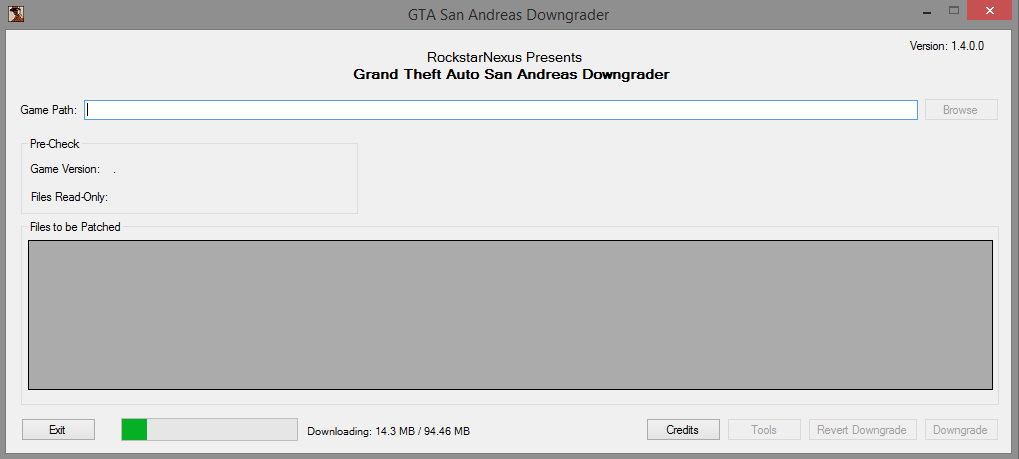The height and width of the screenshot is (459, 1019).
Task: Click the Tools button
Action: coord(764,430)
